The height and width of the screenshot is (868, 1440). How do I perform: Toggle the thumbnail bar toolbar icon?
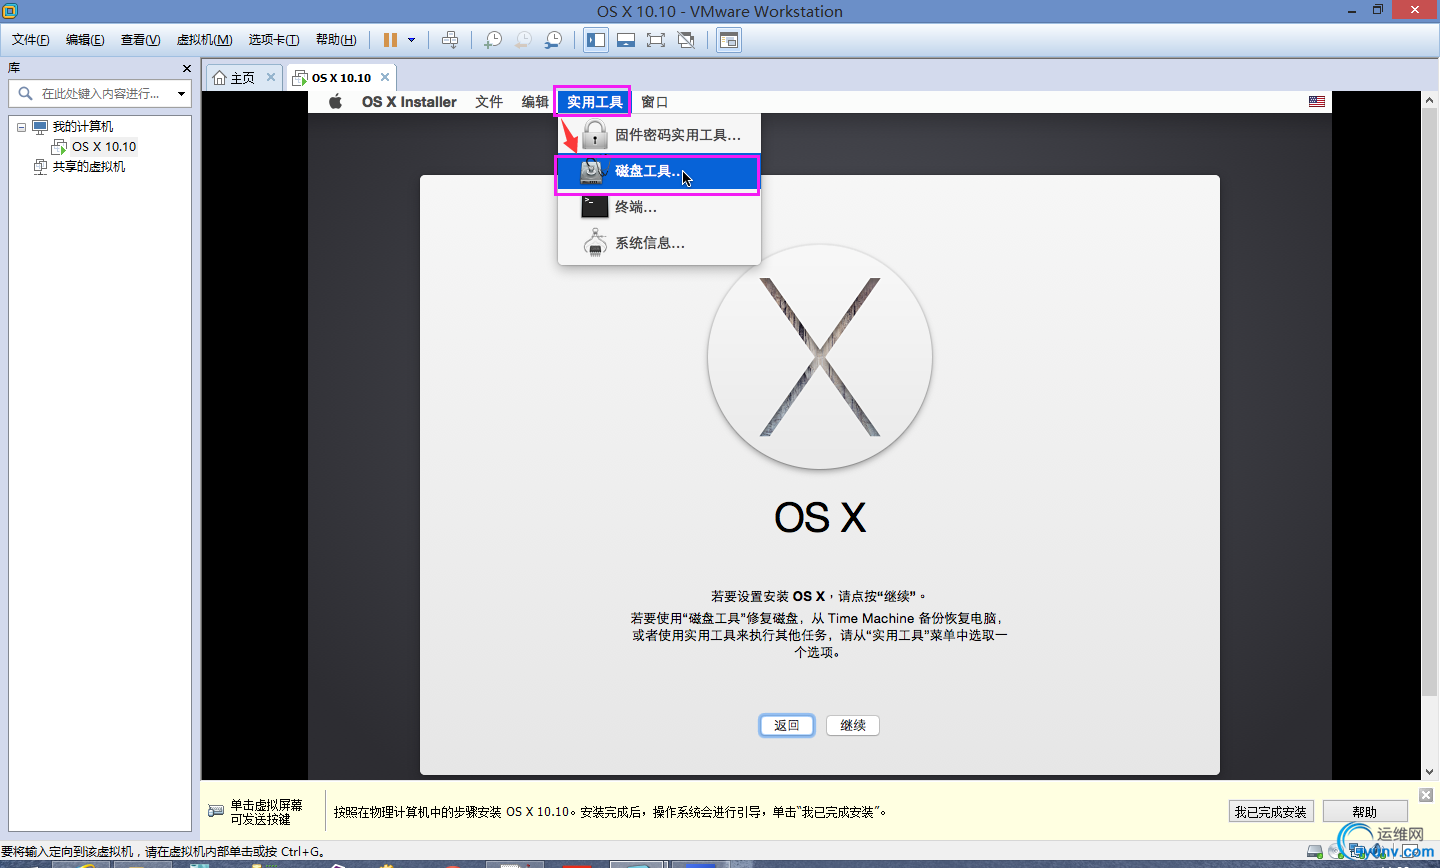point(626,40)
